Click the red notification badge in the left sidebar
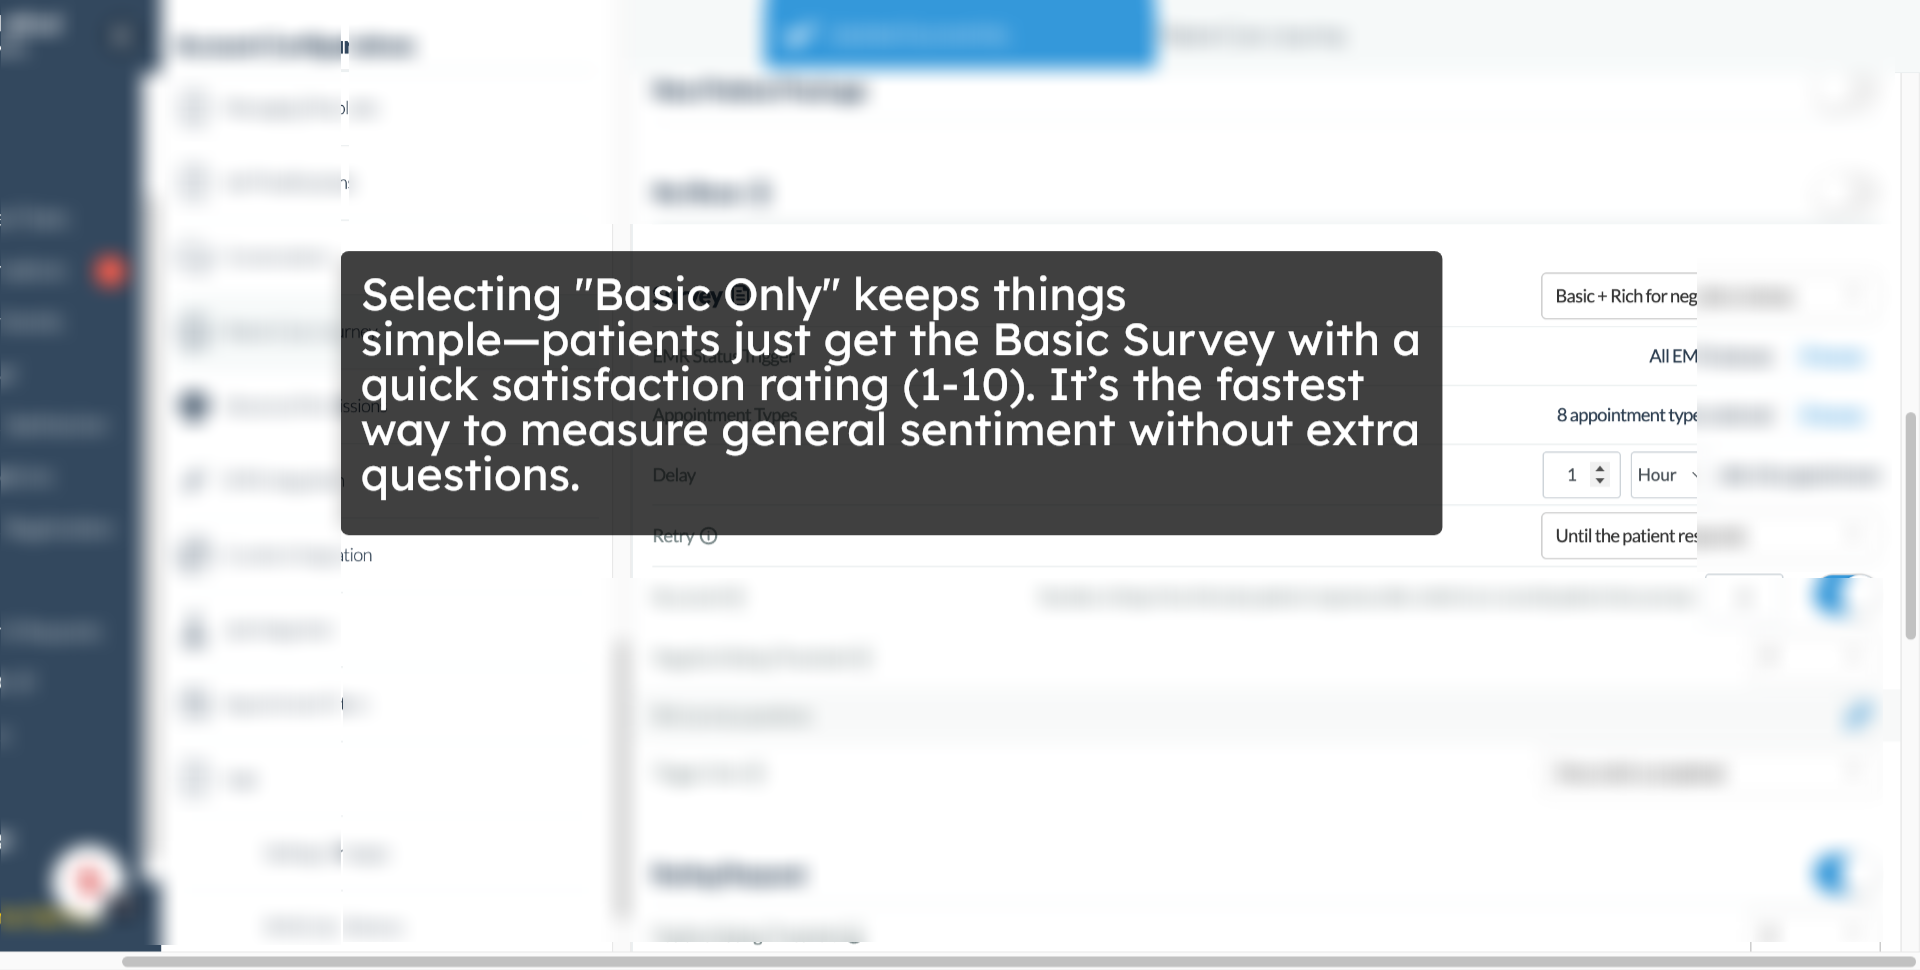The height and width of the screenshot is (970, 1920). pos(110,271)
